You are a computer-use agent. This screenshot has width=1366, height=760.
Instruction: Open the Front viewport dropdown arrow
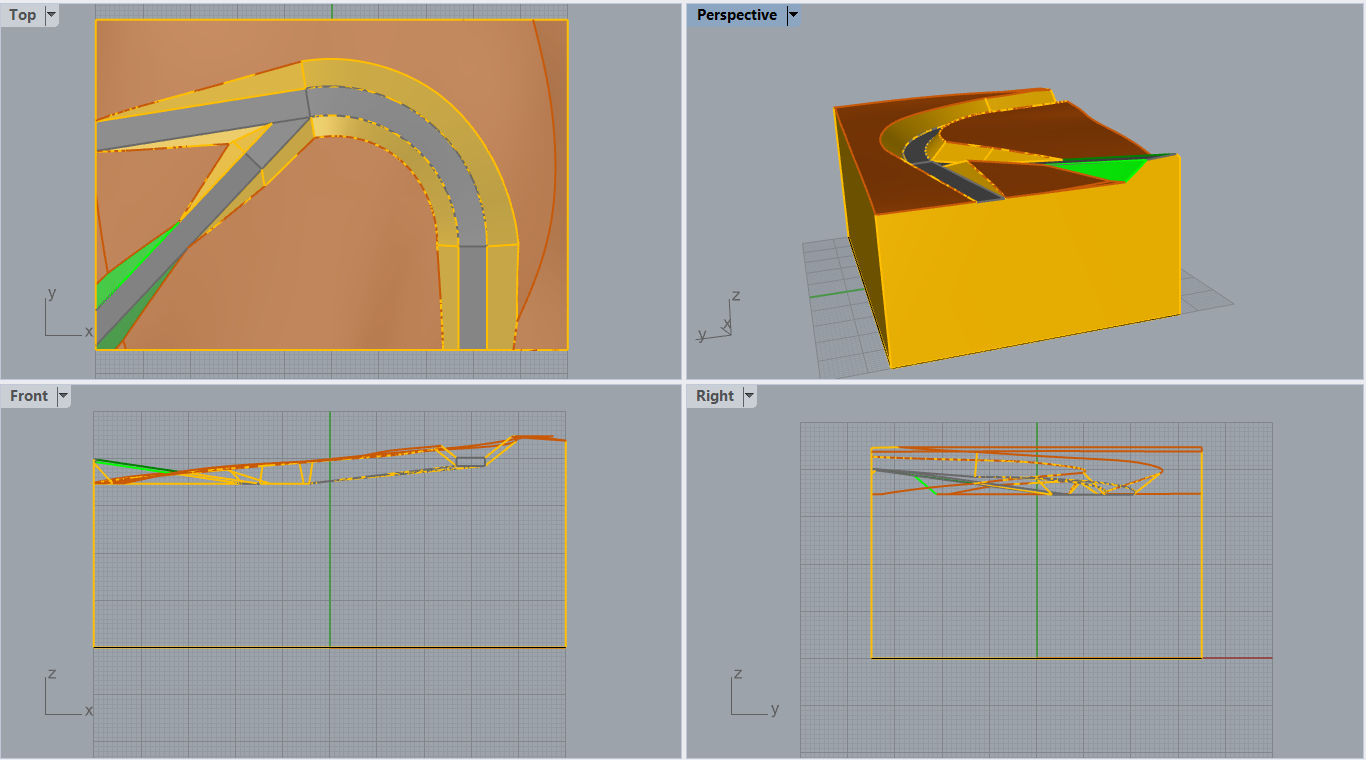(63, 396)
